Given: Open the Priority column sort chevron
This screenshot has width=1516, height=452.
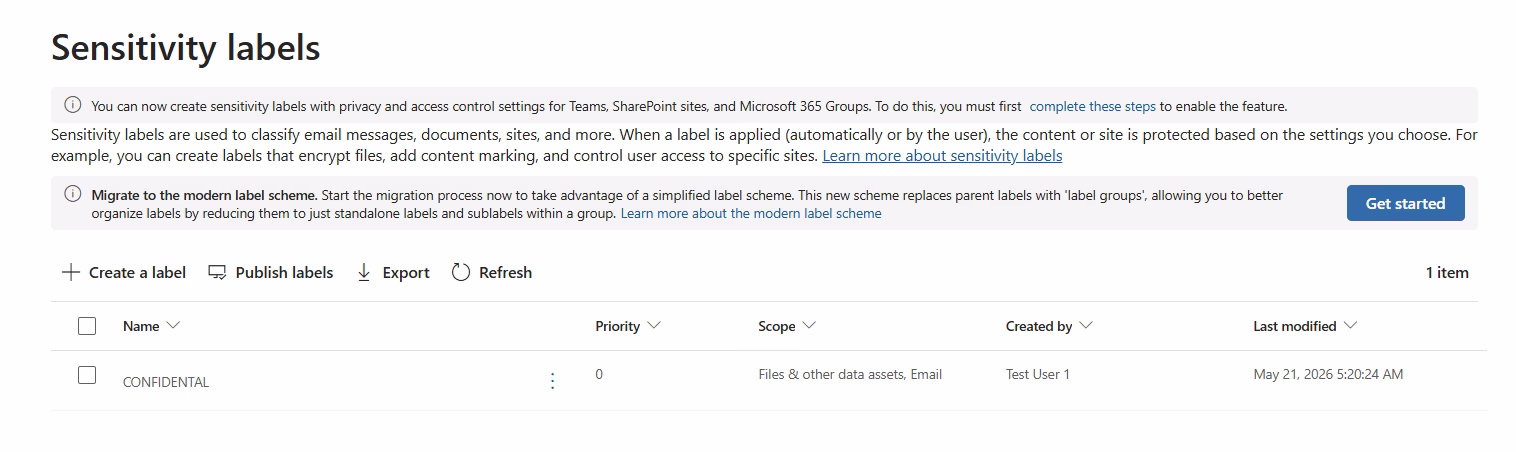Looking at the screenshot, I should (654, 326).
